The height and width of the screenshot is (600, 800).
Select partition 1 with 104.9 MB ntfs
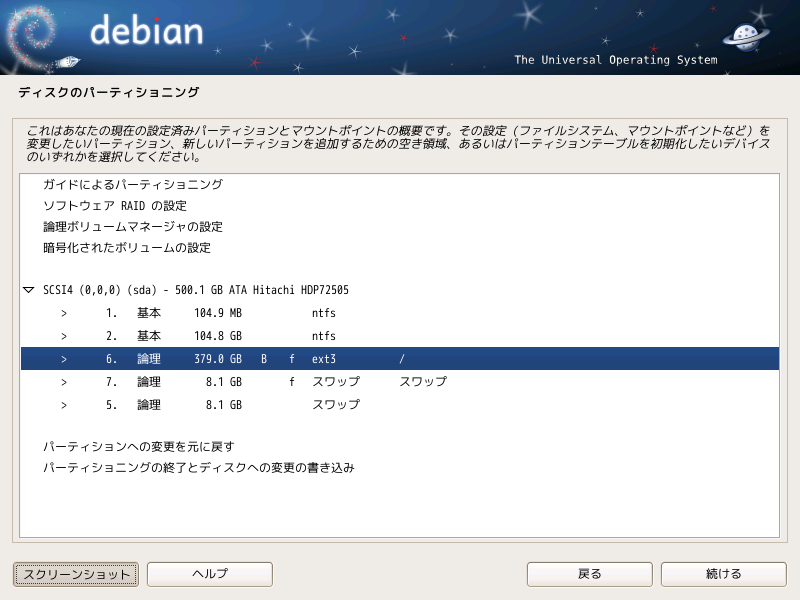pyautogui.click(x=400, y=313)
